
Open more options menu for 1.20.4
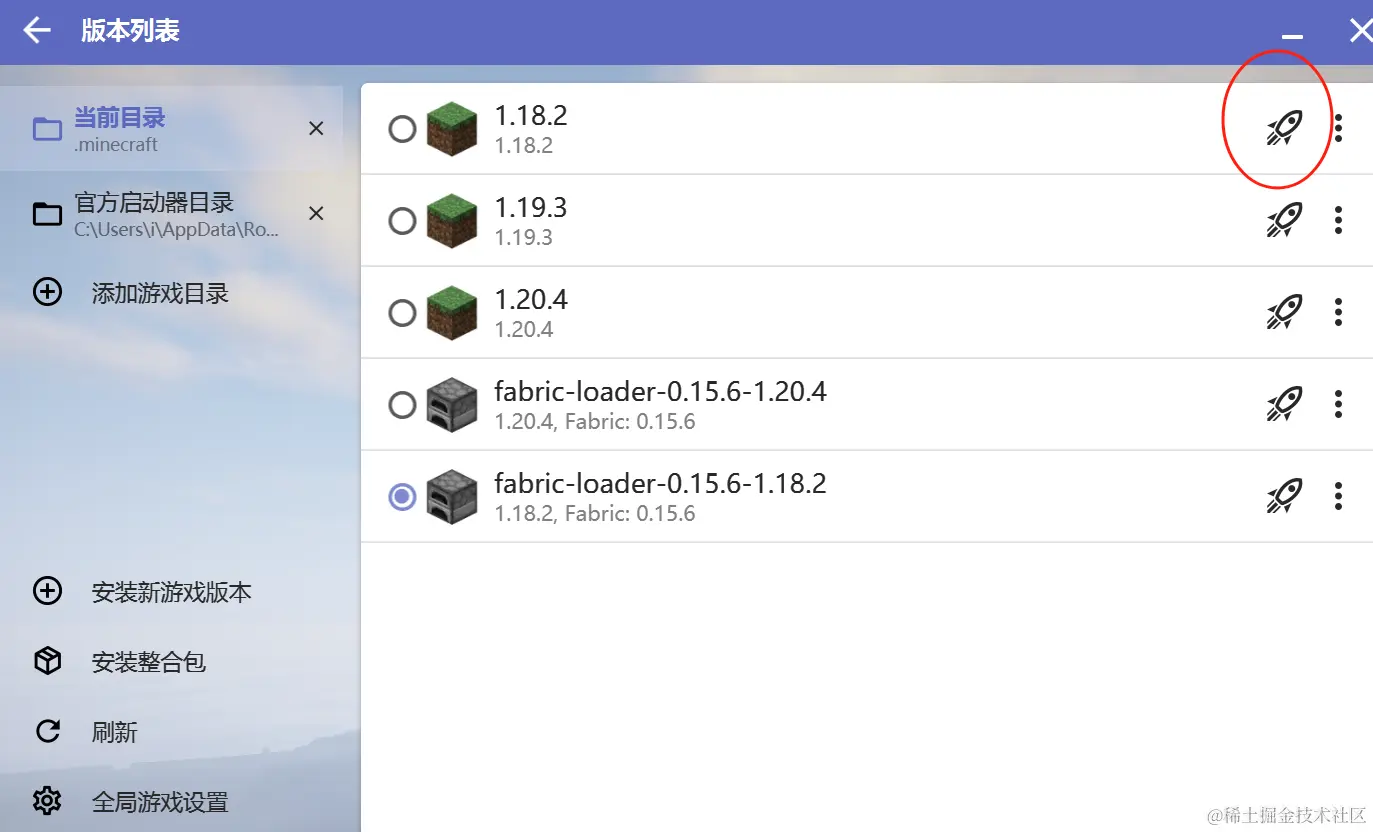(x=1338, y=312)
